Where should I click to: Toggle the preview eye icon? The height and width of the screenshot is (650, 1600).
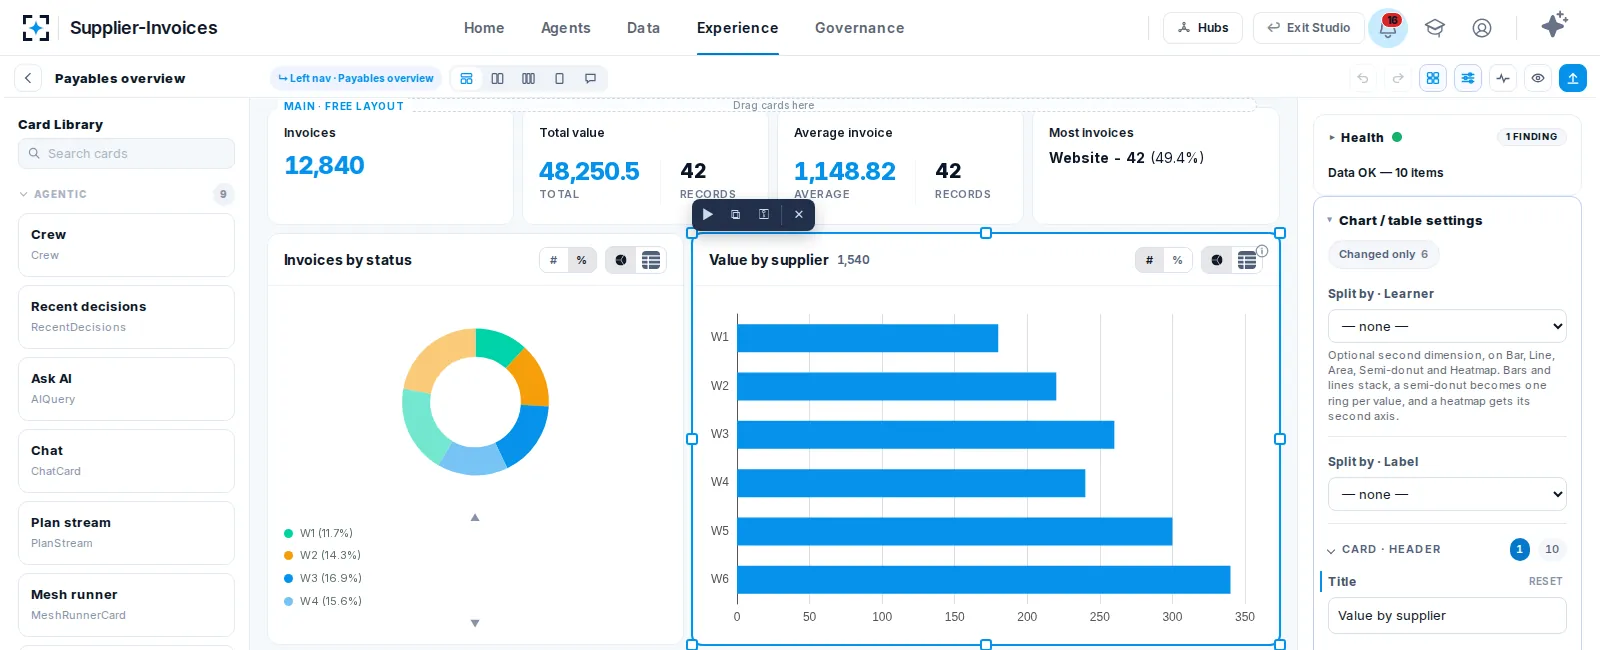(1538, 78)
